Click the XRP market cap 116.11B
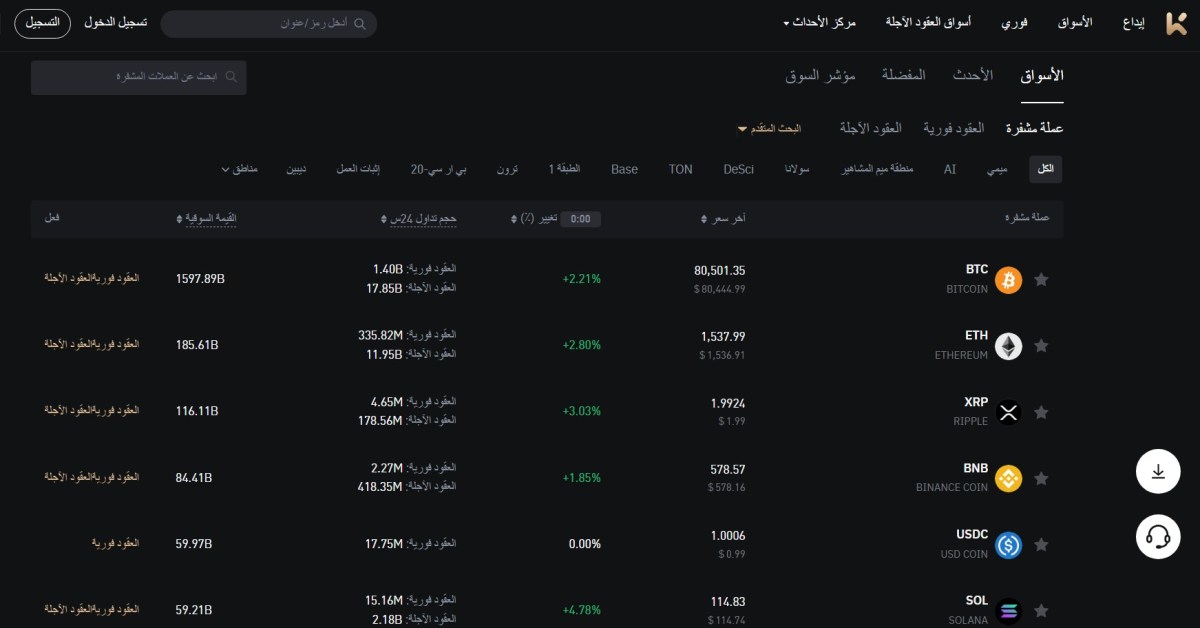The height and width of the screenshot is (628, 1200). coord(197,411)
